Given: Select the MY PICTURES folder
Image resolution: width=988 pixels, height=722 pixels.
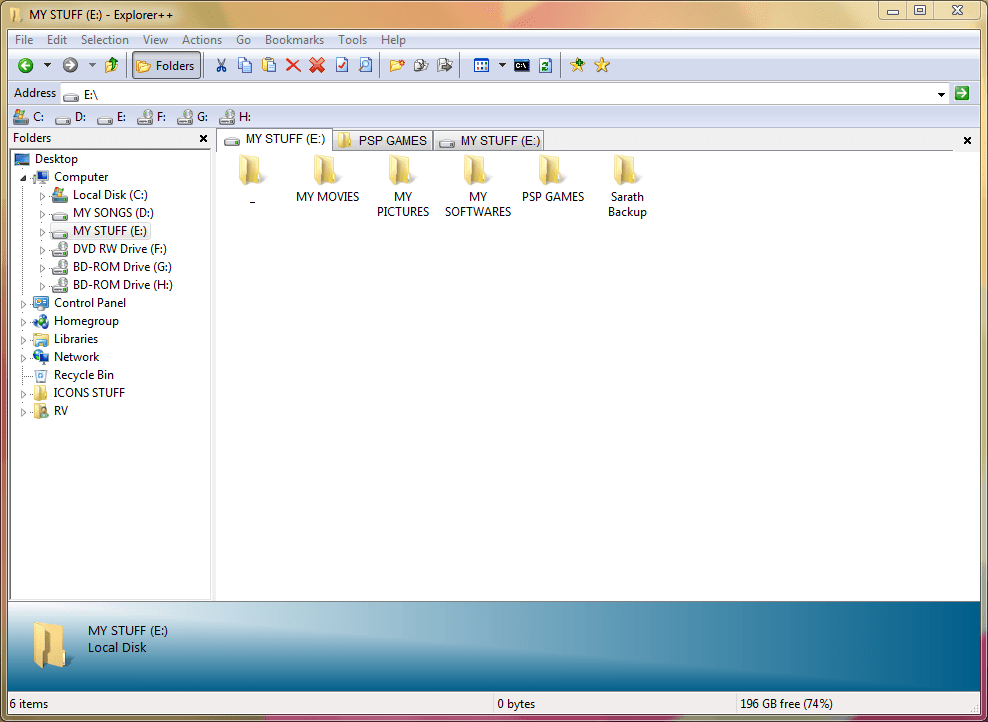Looking at the screenshot, I should [x=403, y=186].
